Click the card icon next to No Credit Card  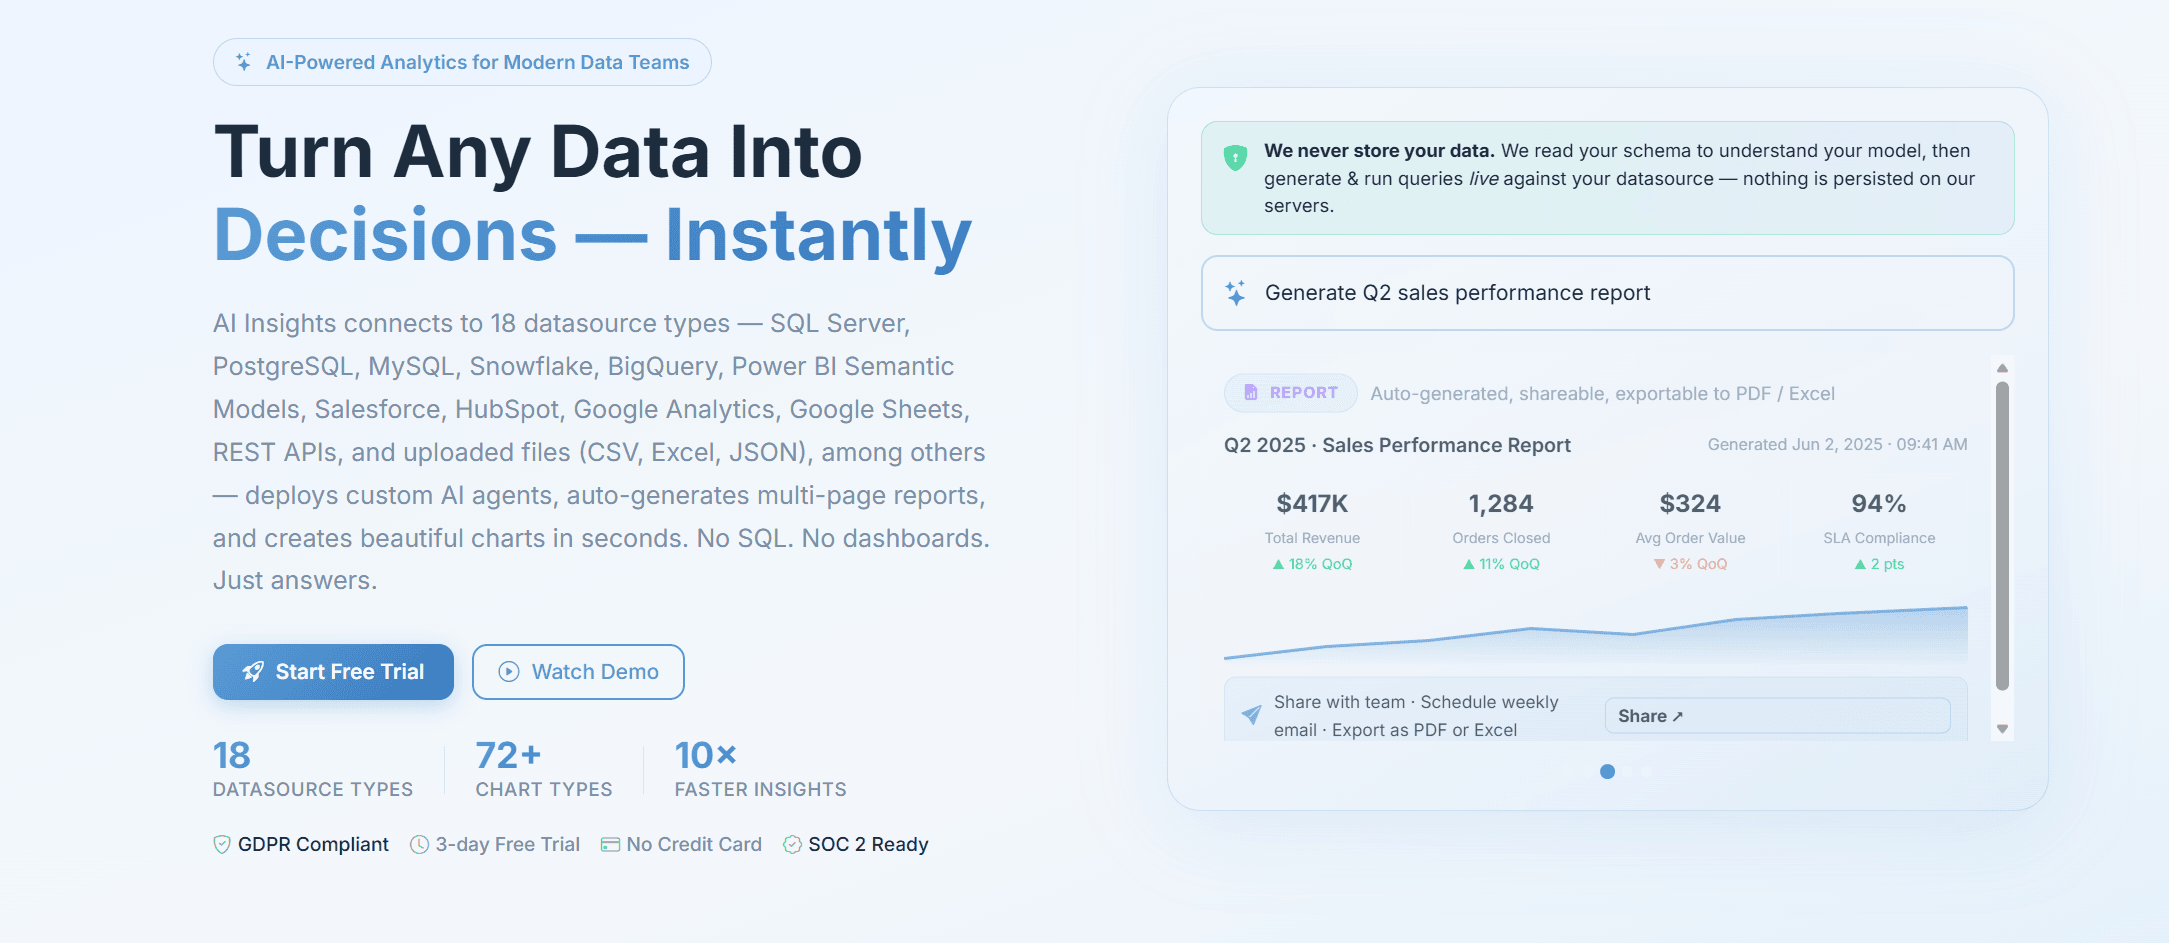(x=610, y=845)
